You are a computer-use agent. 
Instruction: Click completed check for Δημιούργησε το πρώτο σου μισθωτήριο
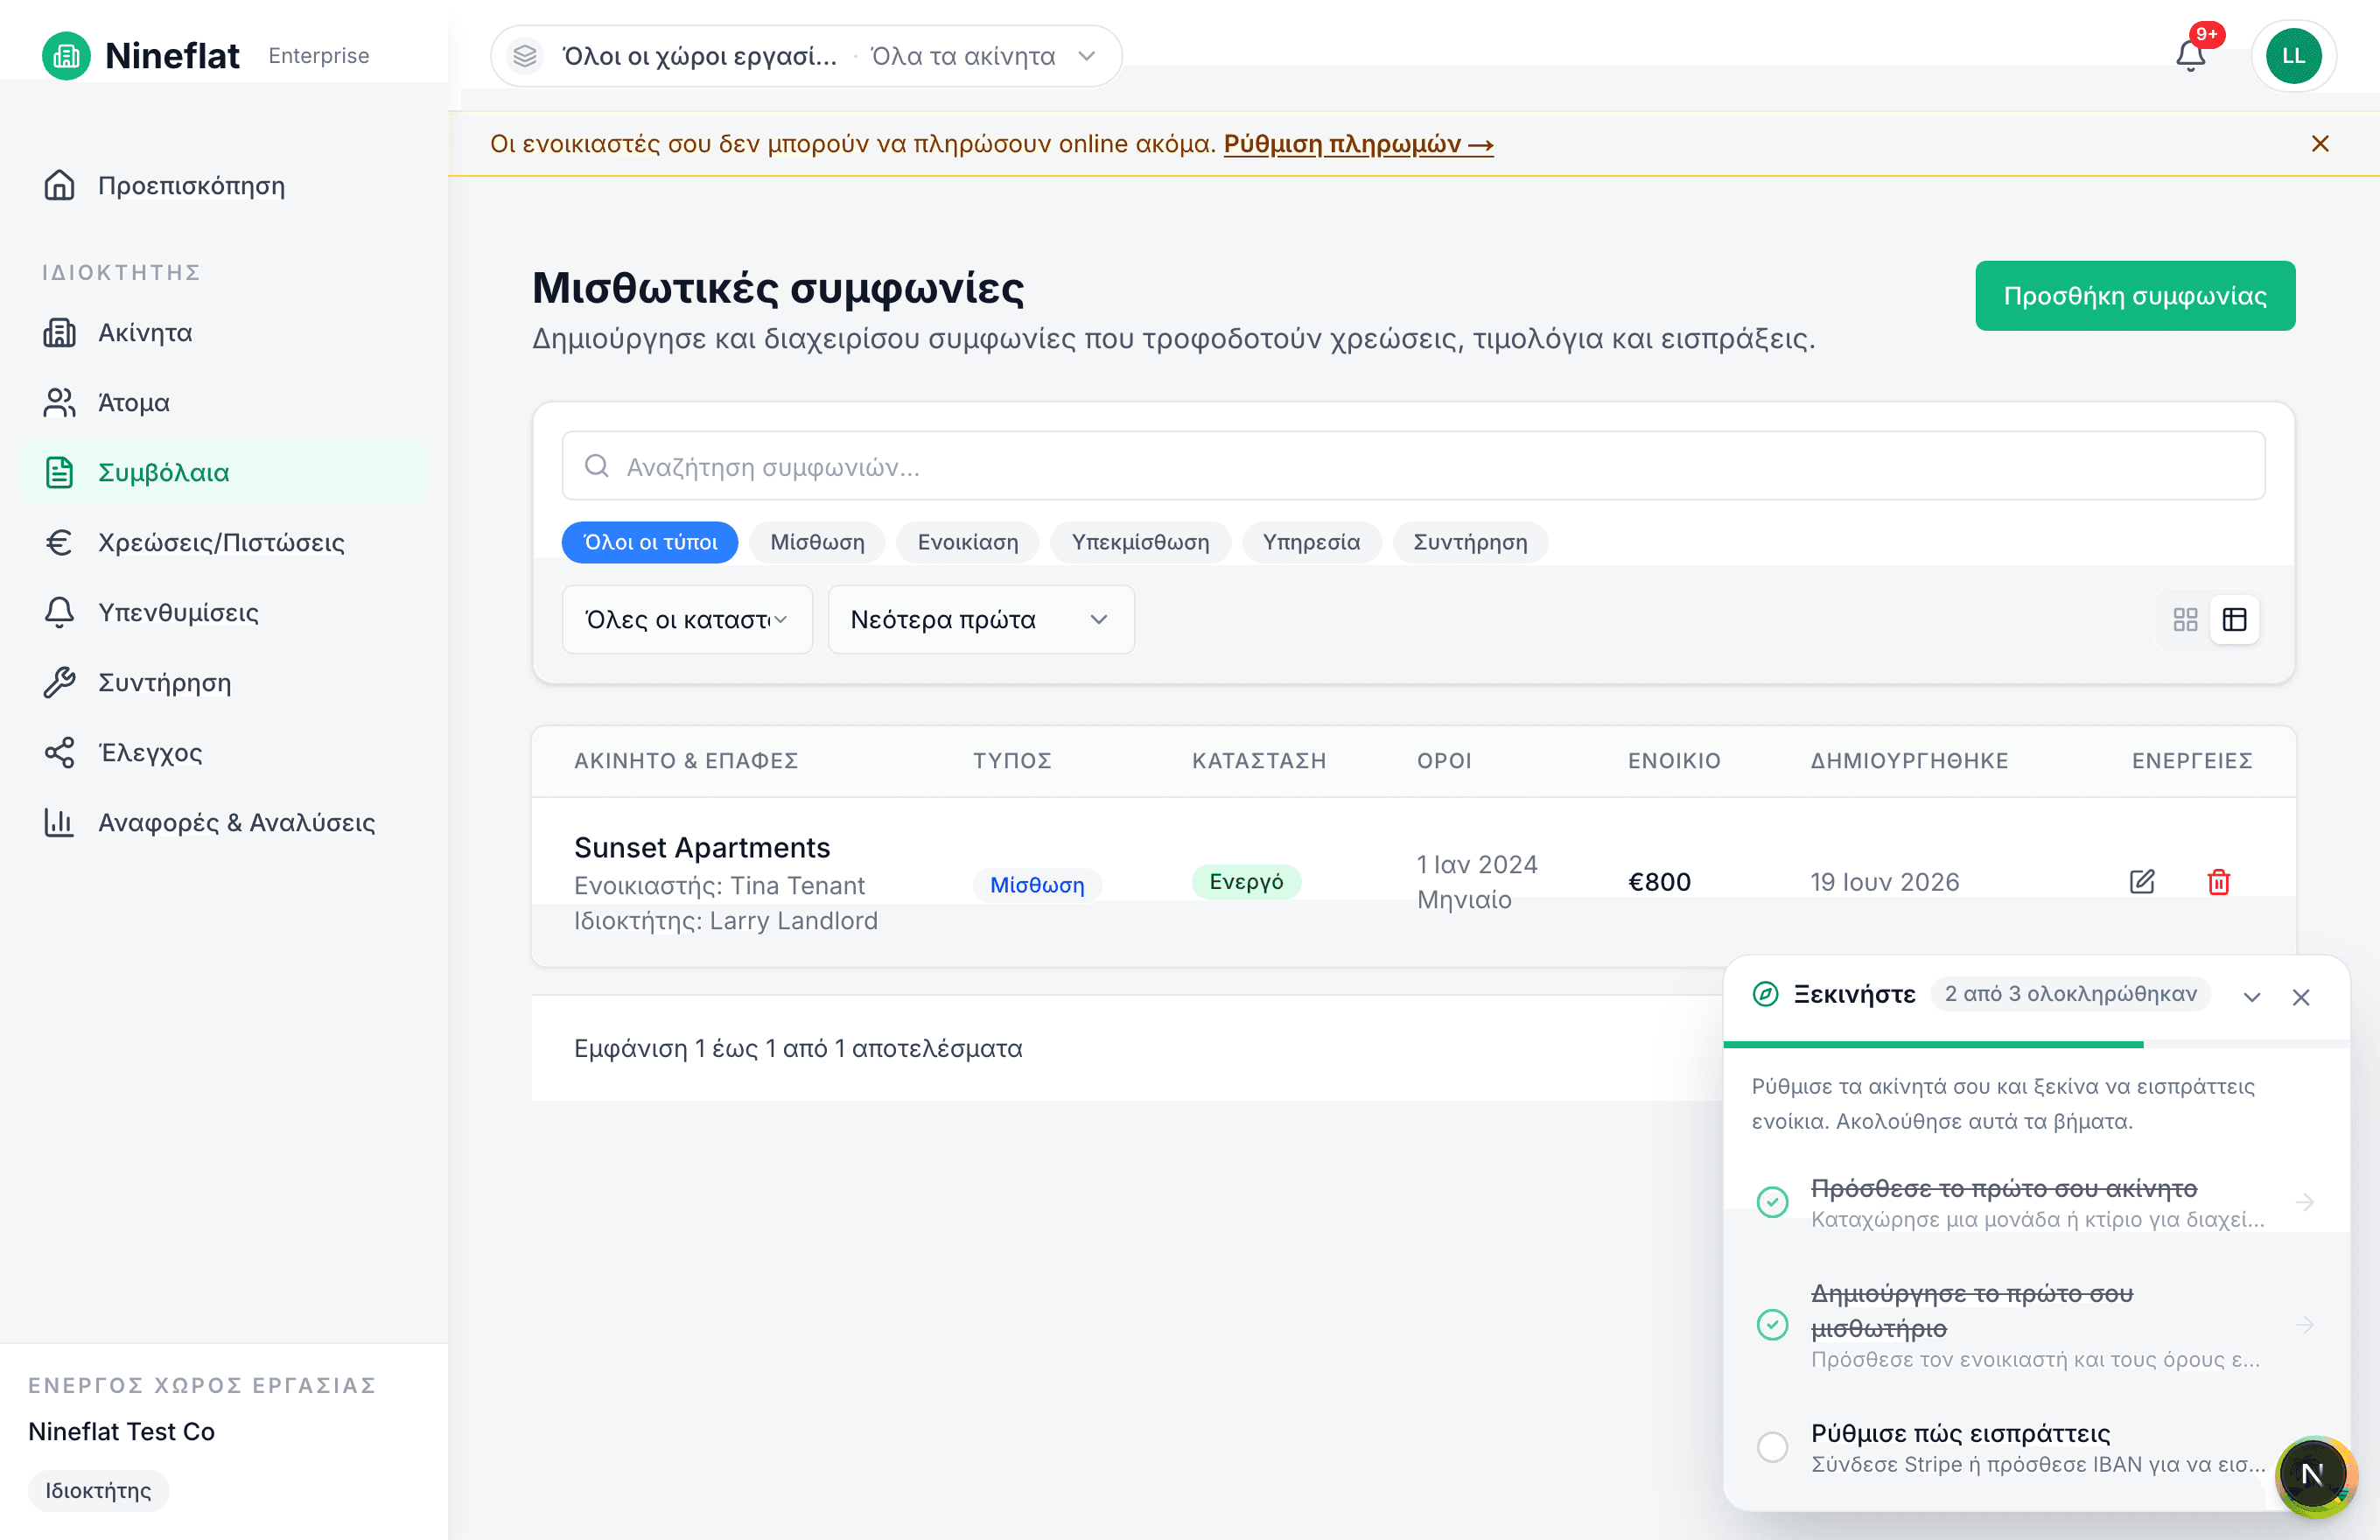pos(1772,1325)
